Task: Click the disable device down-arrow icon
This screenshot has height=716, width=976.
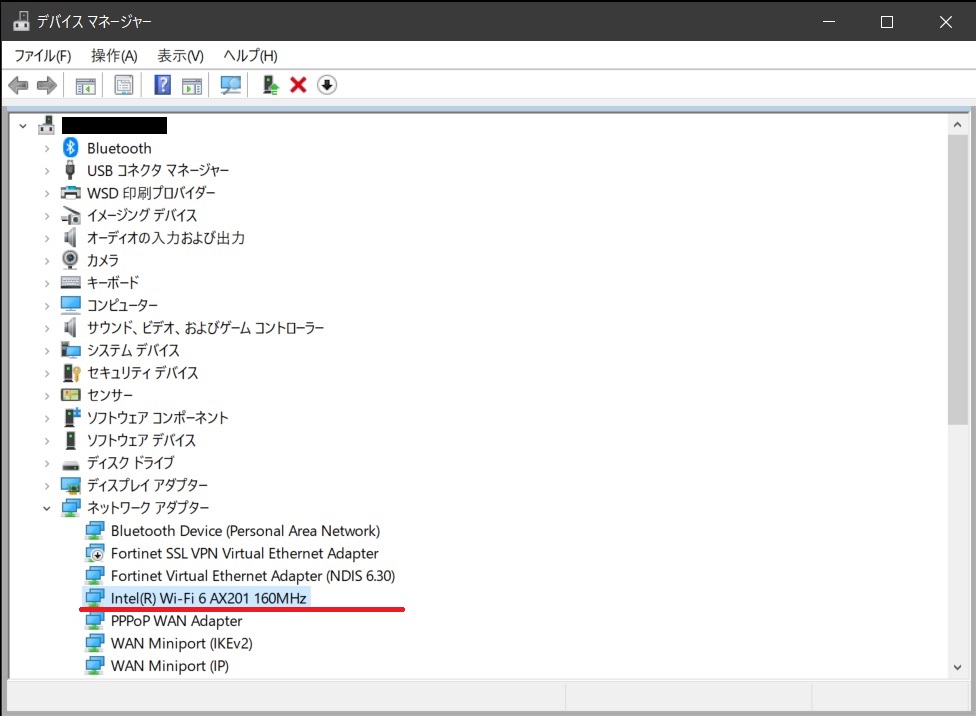Action: pos(327,86)
